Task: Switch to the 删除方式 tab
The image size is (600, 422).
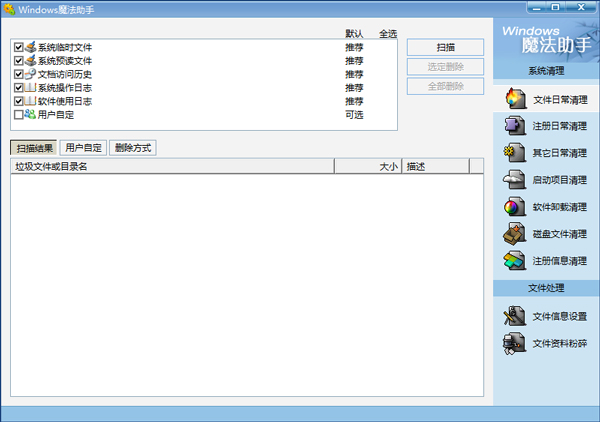Action: point(133,148)
